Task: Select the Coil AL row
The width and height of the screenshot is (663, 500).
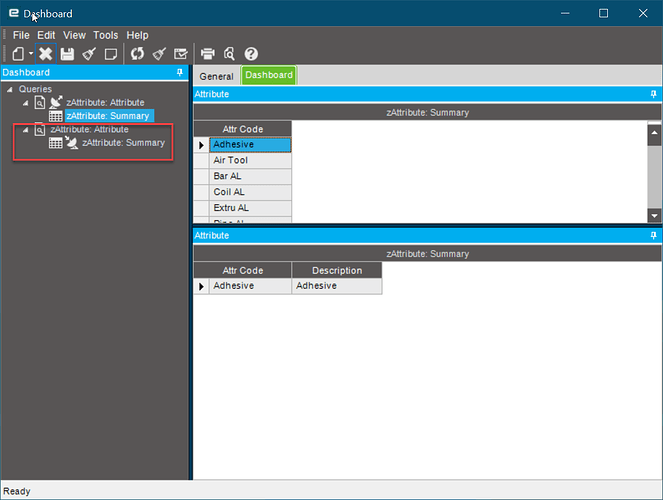Action: [x=250, y=192]
